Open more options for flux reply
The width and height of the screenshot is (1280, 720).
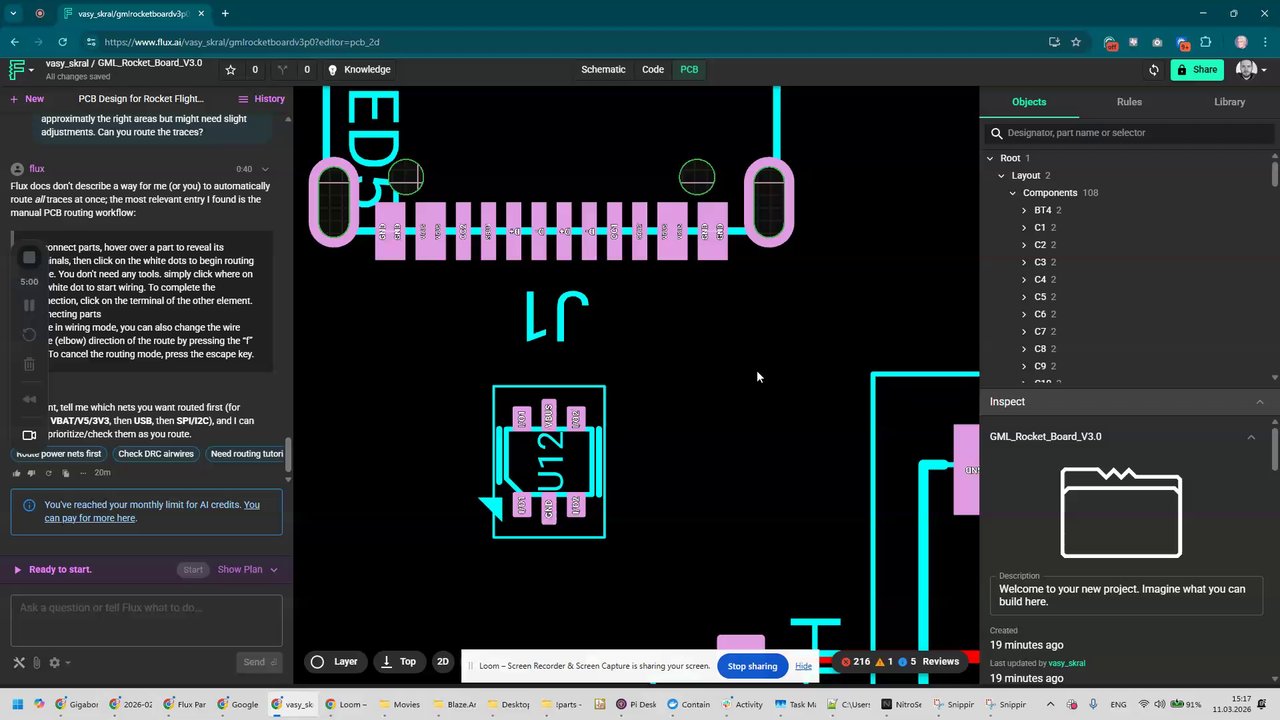tap(83, 473)
